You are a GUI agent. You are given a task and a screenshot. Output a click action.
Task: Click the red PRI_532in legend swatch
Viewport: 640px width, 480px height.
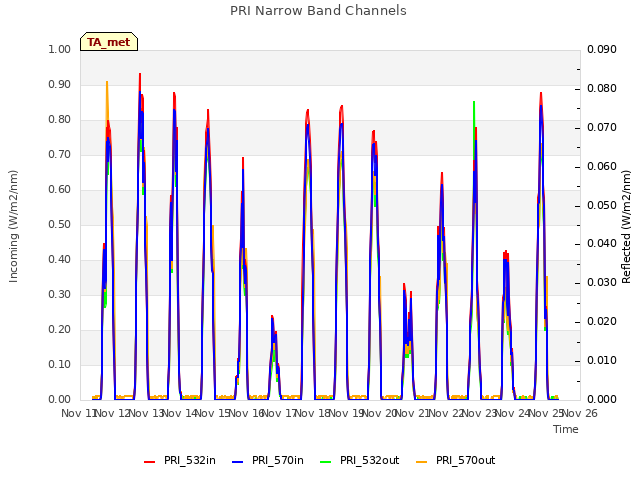pos(150,462)
